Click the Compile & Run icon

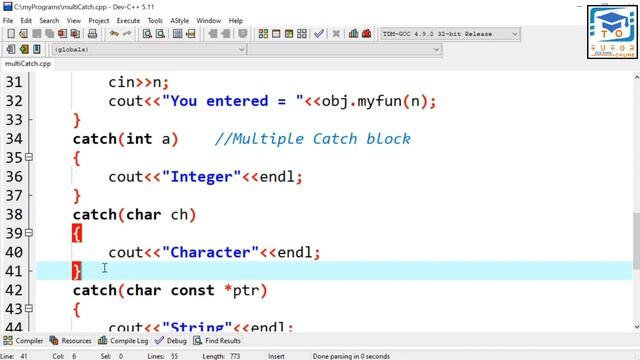point(289,34)
